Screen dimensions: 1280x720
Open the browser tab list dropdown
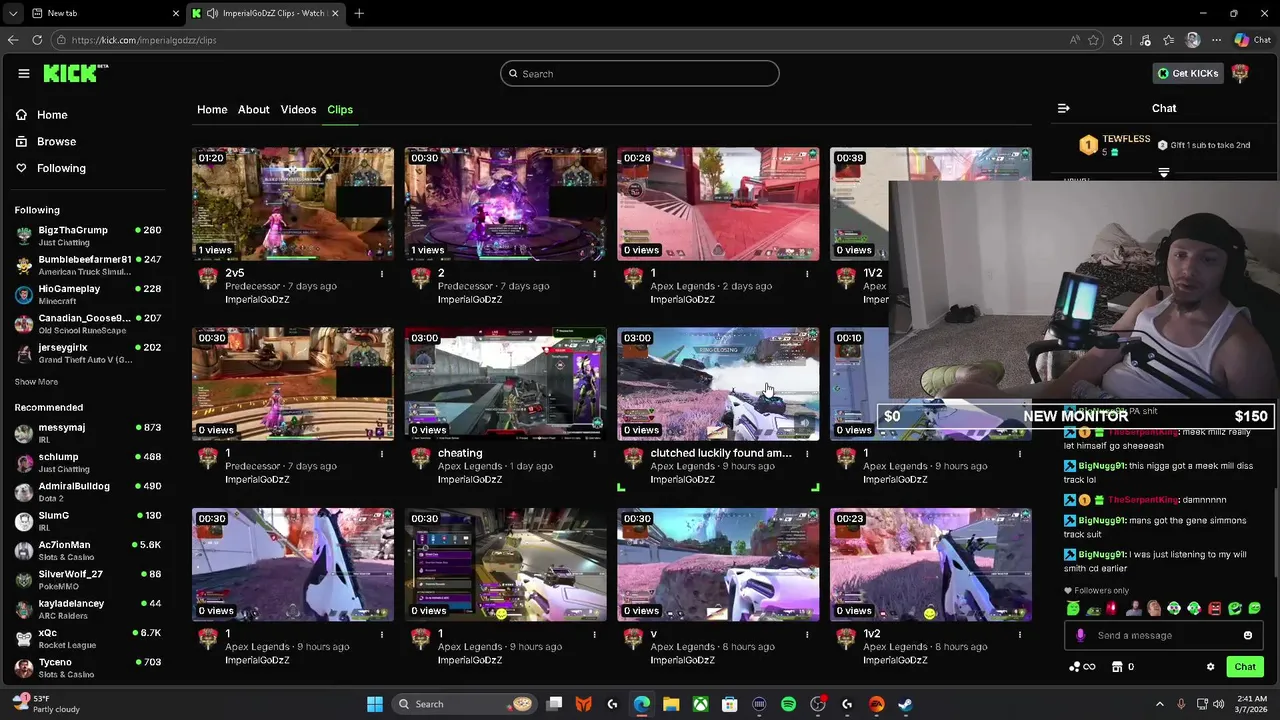(x=13, y=13)
